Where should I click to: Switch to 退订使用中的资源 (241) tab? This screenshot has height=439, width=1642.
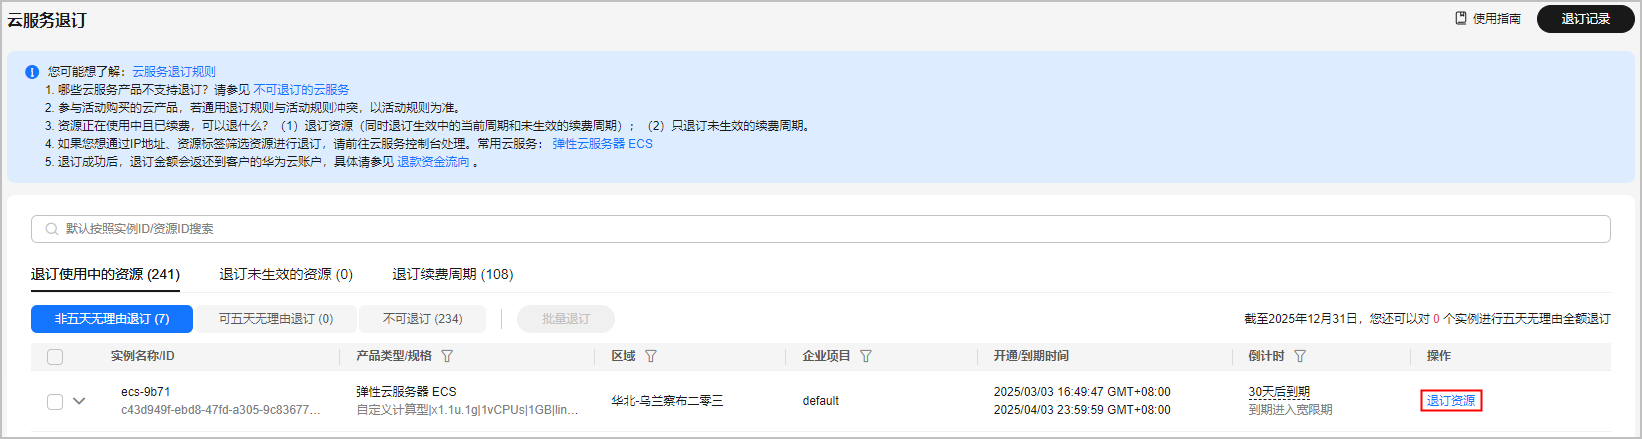(x=105, y=274)
